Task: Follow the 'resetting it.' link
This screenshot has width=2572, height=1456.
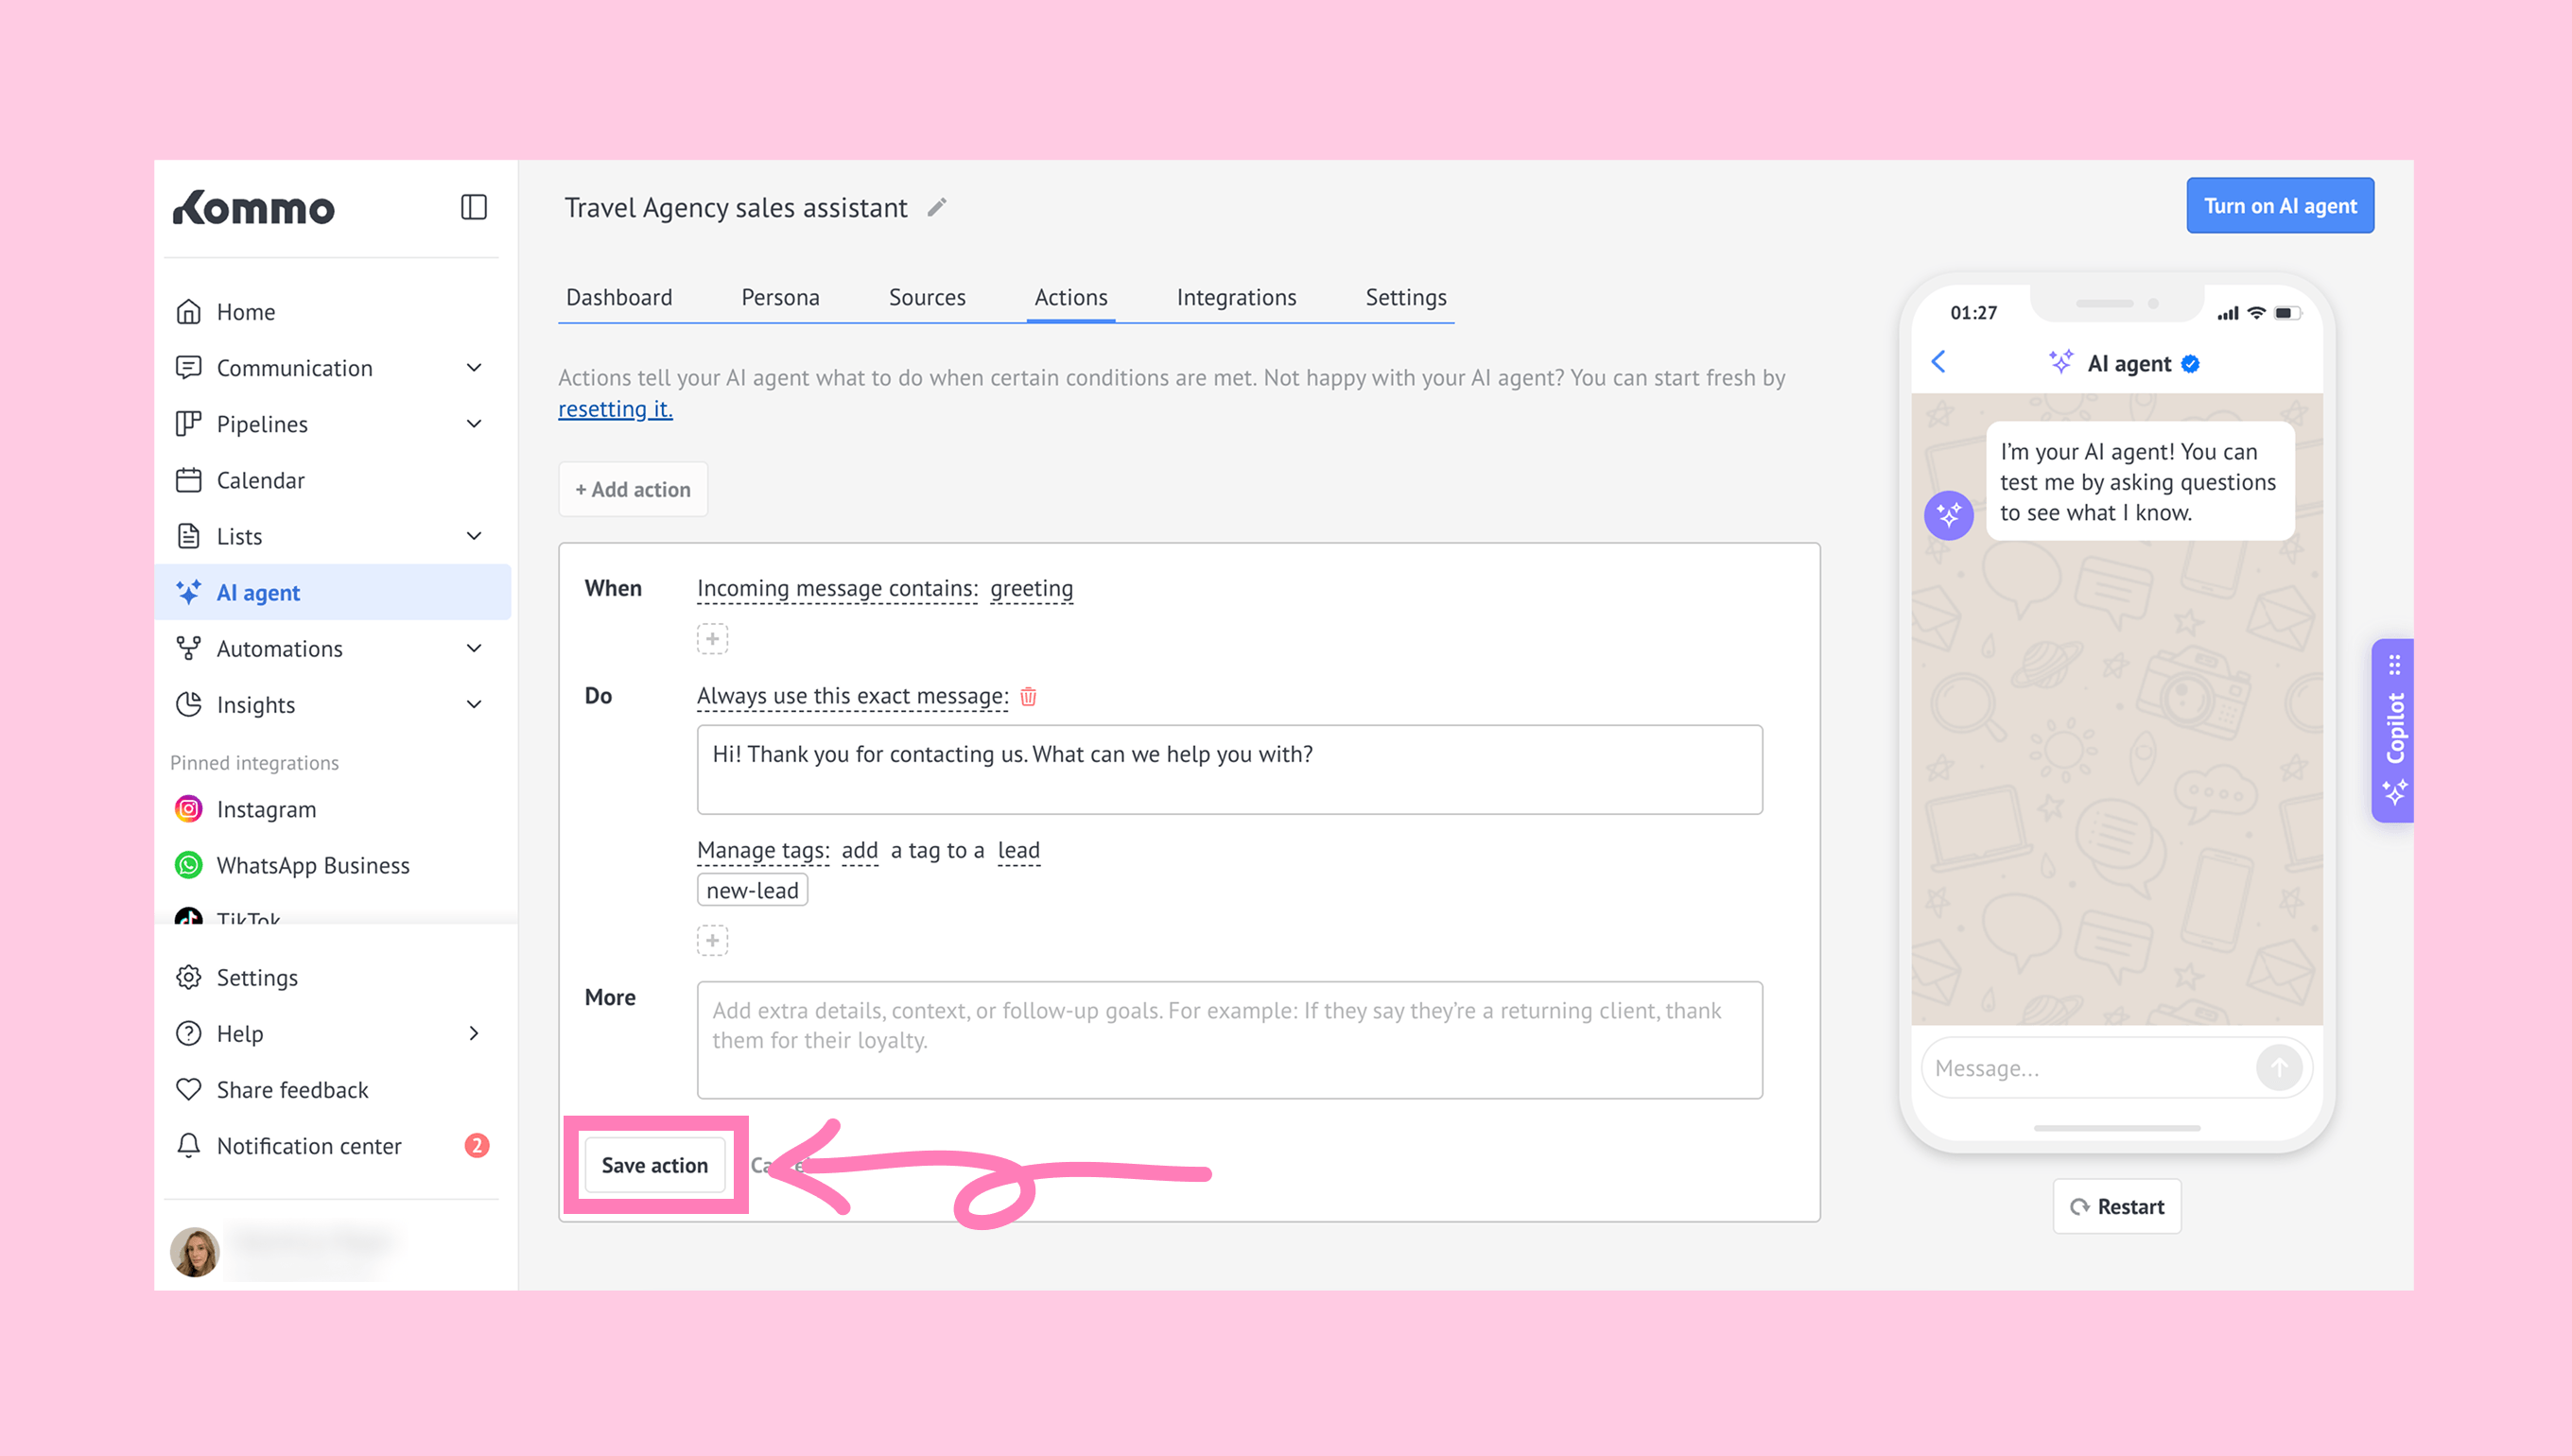Action: tap(615, 409)
